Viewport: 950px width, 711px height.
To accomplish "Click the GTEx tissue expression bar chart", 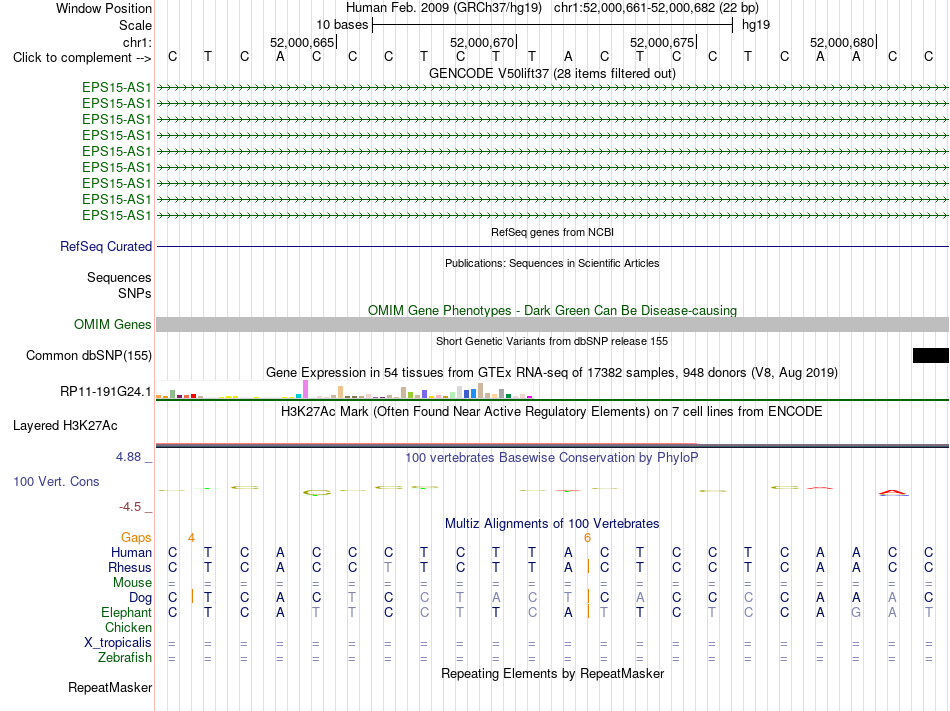I will point(344,389).
